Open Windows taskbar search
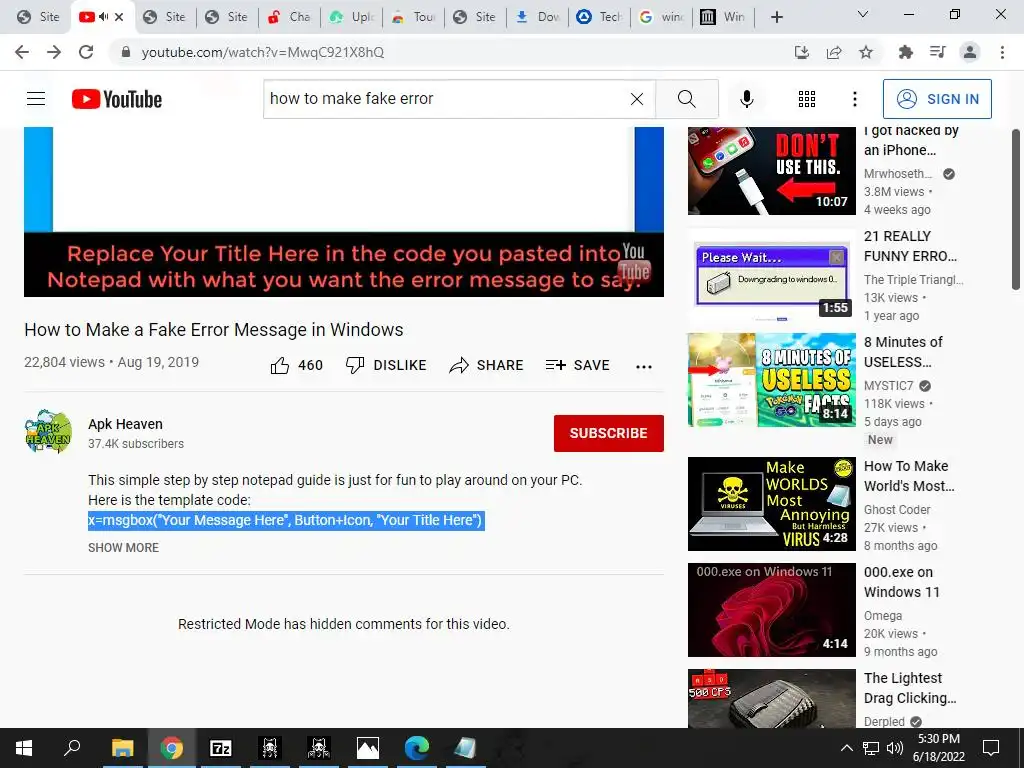This screenshot has width=1024, height=768. point(72,748)
